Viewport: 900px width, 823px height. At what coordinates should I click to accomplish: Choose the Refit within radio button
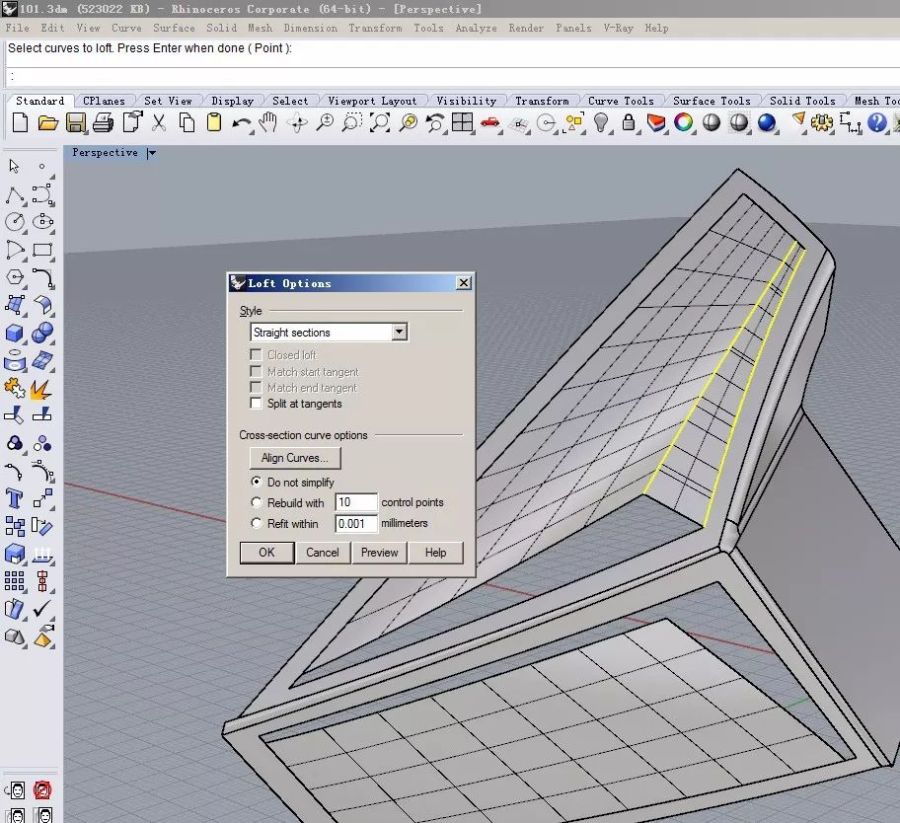257,524
